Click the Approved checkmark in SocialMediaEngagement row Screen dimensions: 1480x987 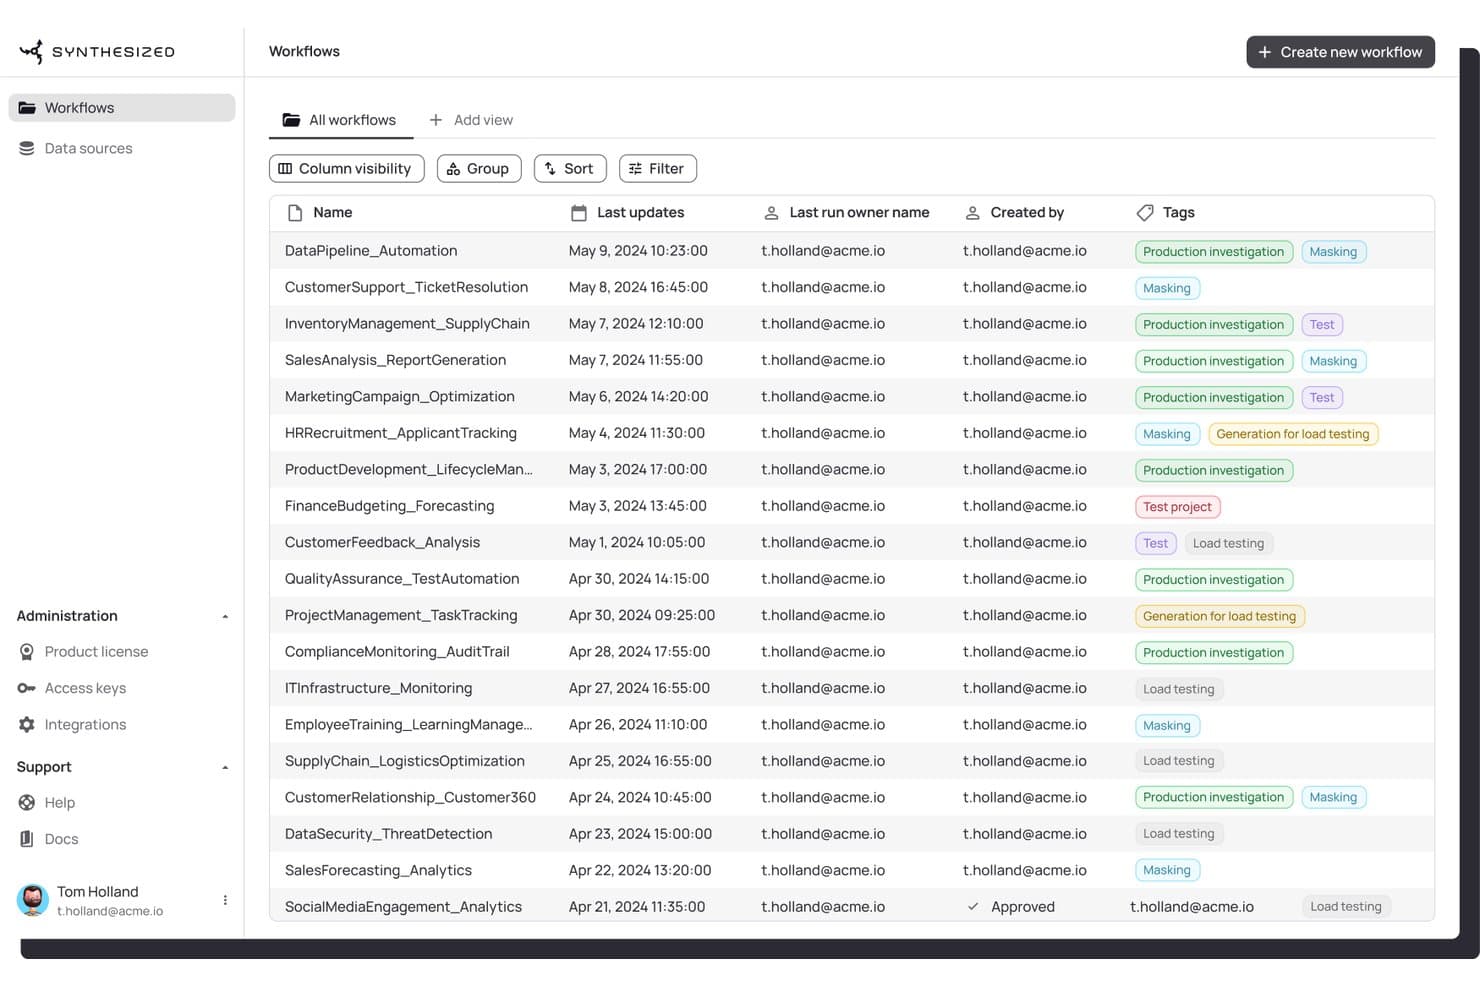[x=972, y=907]
